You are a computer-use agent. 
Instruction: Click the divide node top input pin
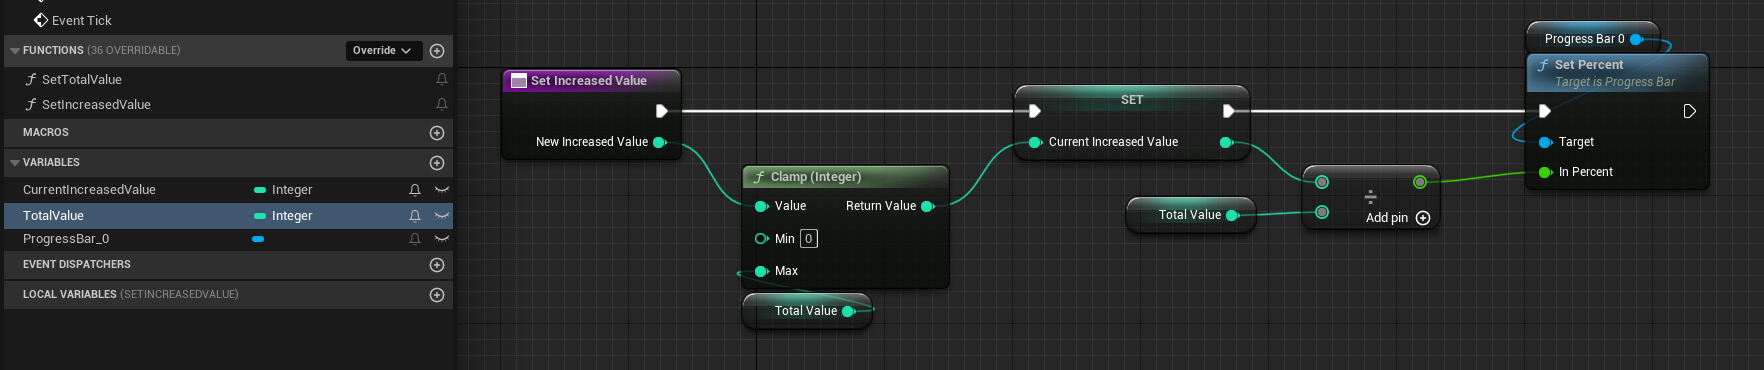(1322, 182)
